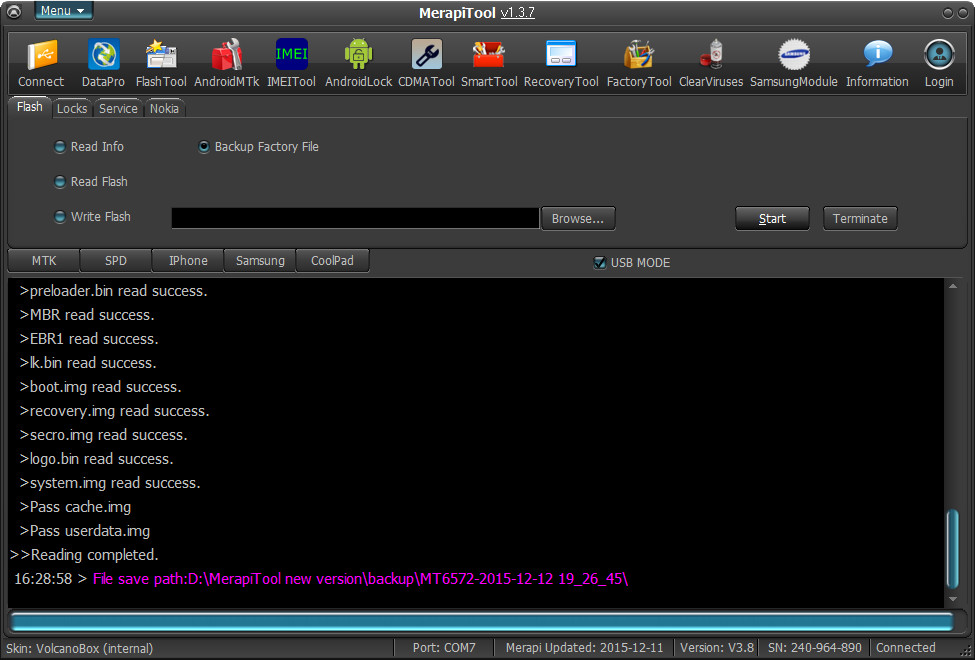Image resolution: width=975 pixels, height=660 pixels.
Task: Click the 'recovery.img read success.' line
Action: [114, 411]
